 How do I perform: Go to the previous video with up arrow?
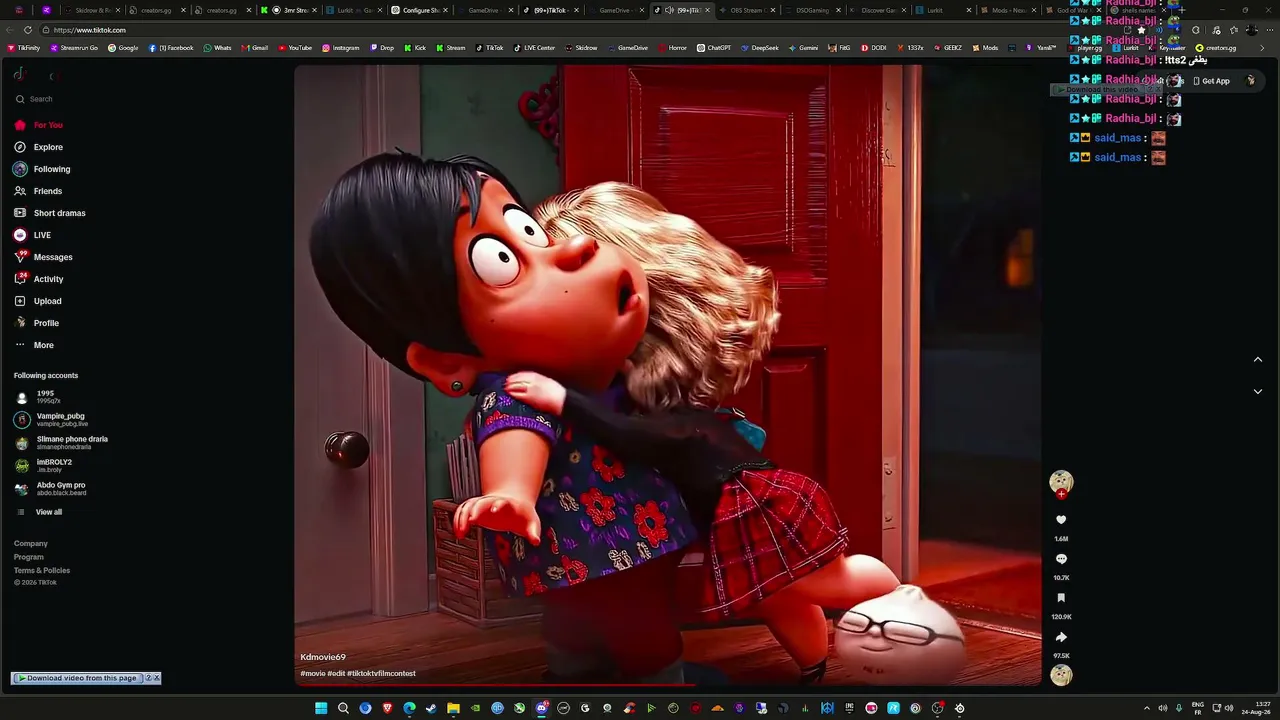coord(1258,360)
